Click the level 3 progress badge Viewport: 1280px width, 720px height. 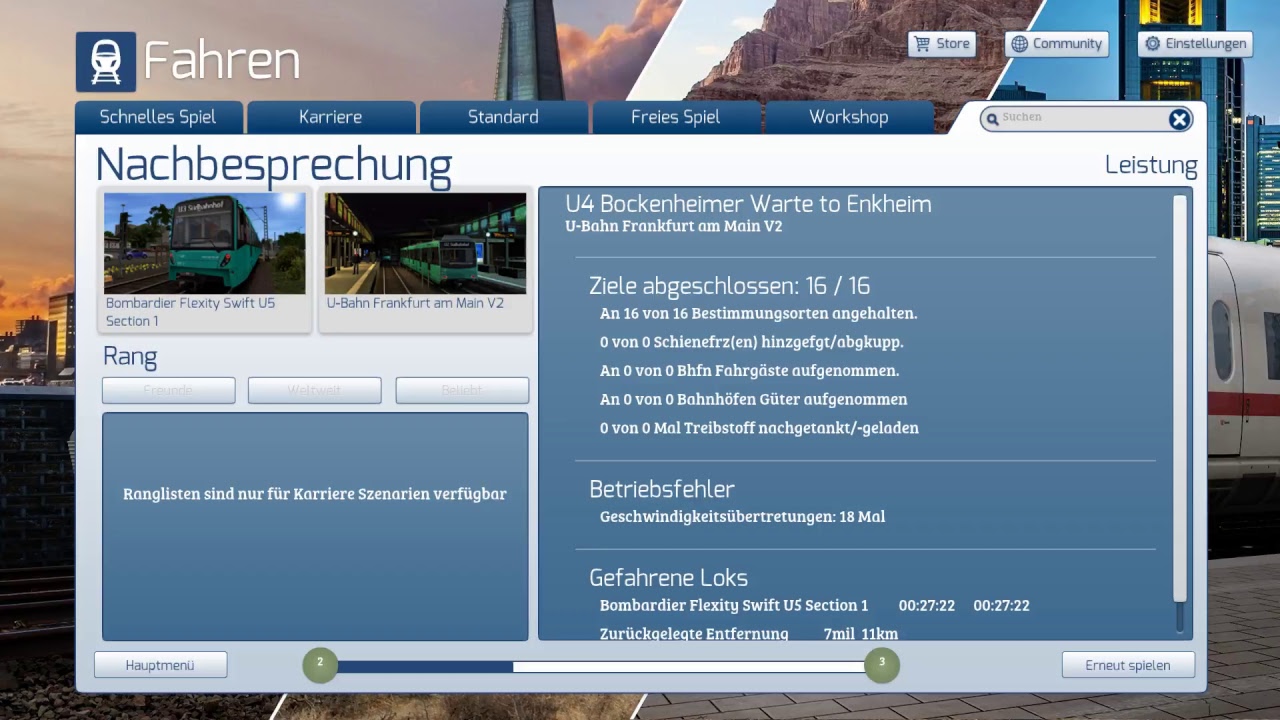(x=882, y=665)
